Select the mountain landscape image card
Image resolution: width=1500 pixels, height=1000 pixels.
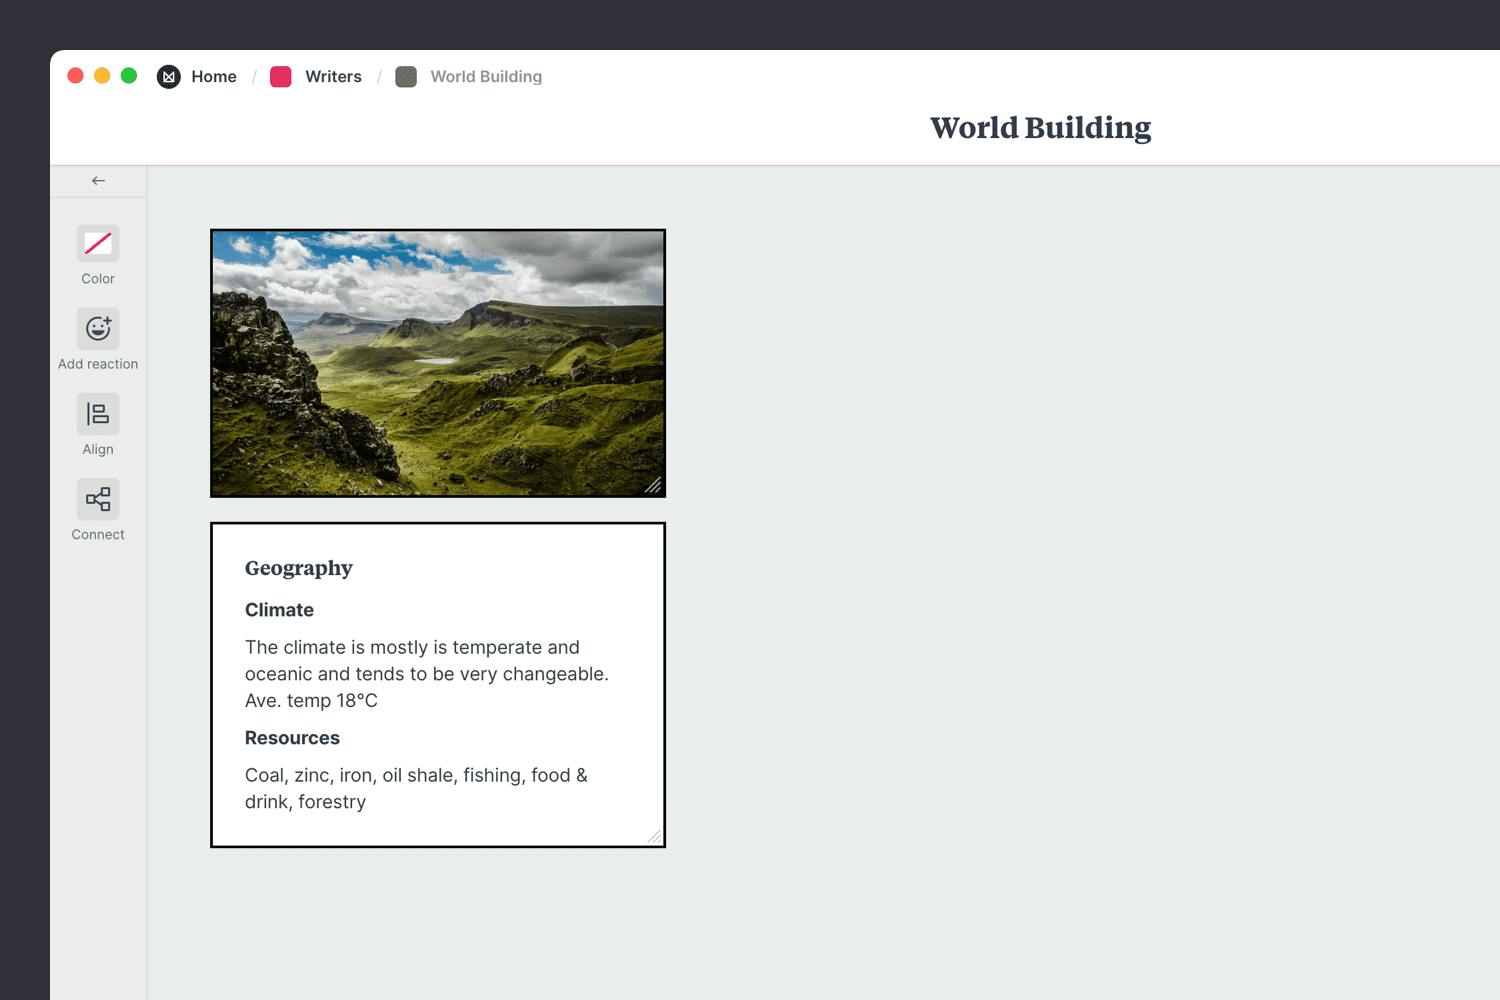437,362
